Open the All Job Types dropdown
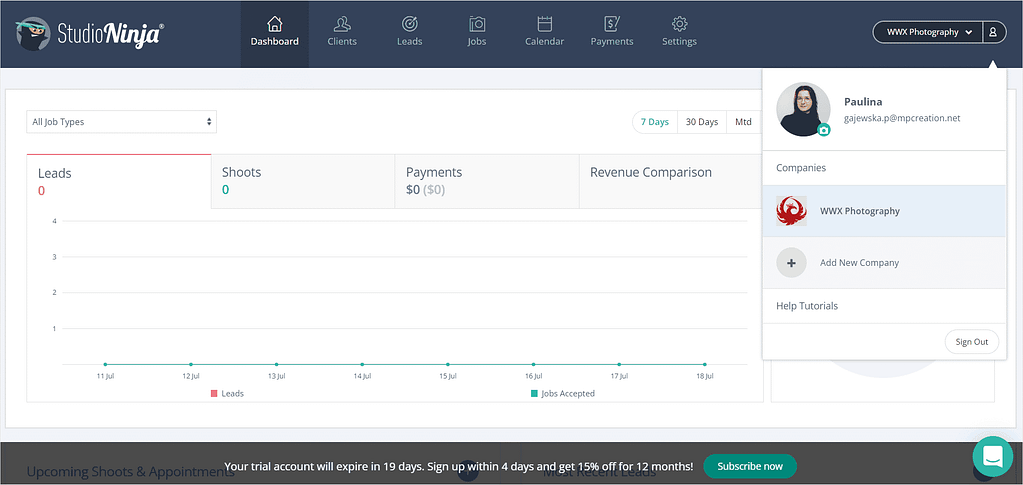This screenshot has height=485, width=1023. coord(121,121)
